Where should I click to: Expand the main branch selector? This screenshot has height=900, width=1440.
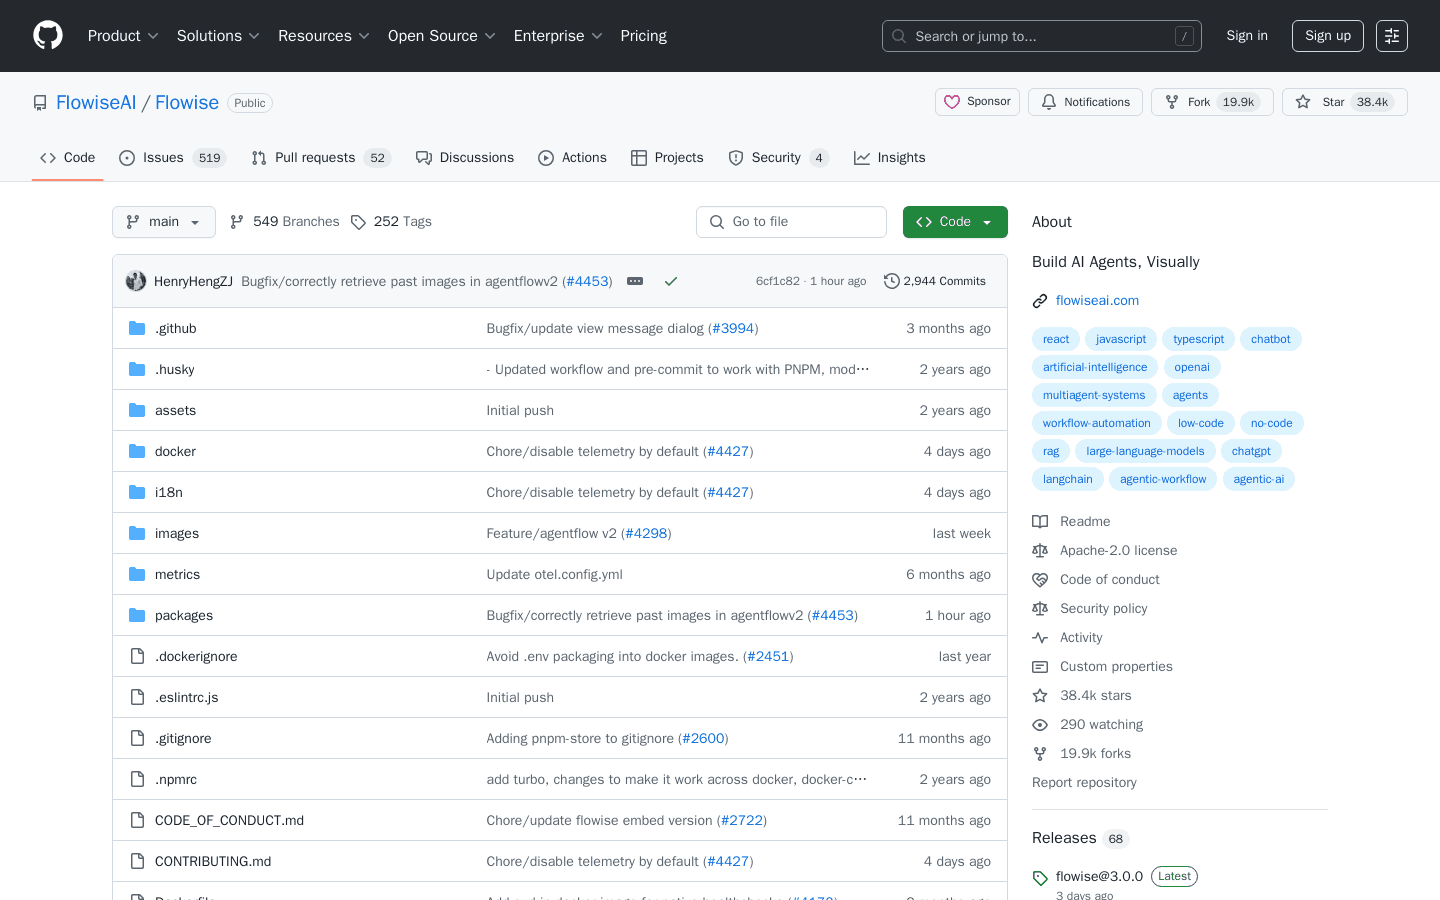163,221
